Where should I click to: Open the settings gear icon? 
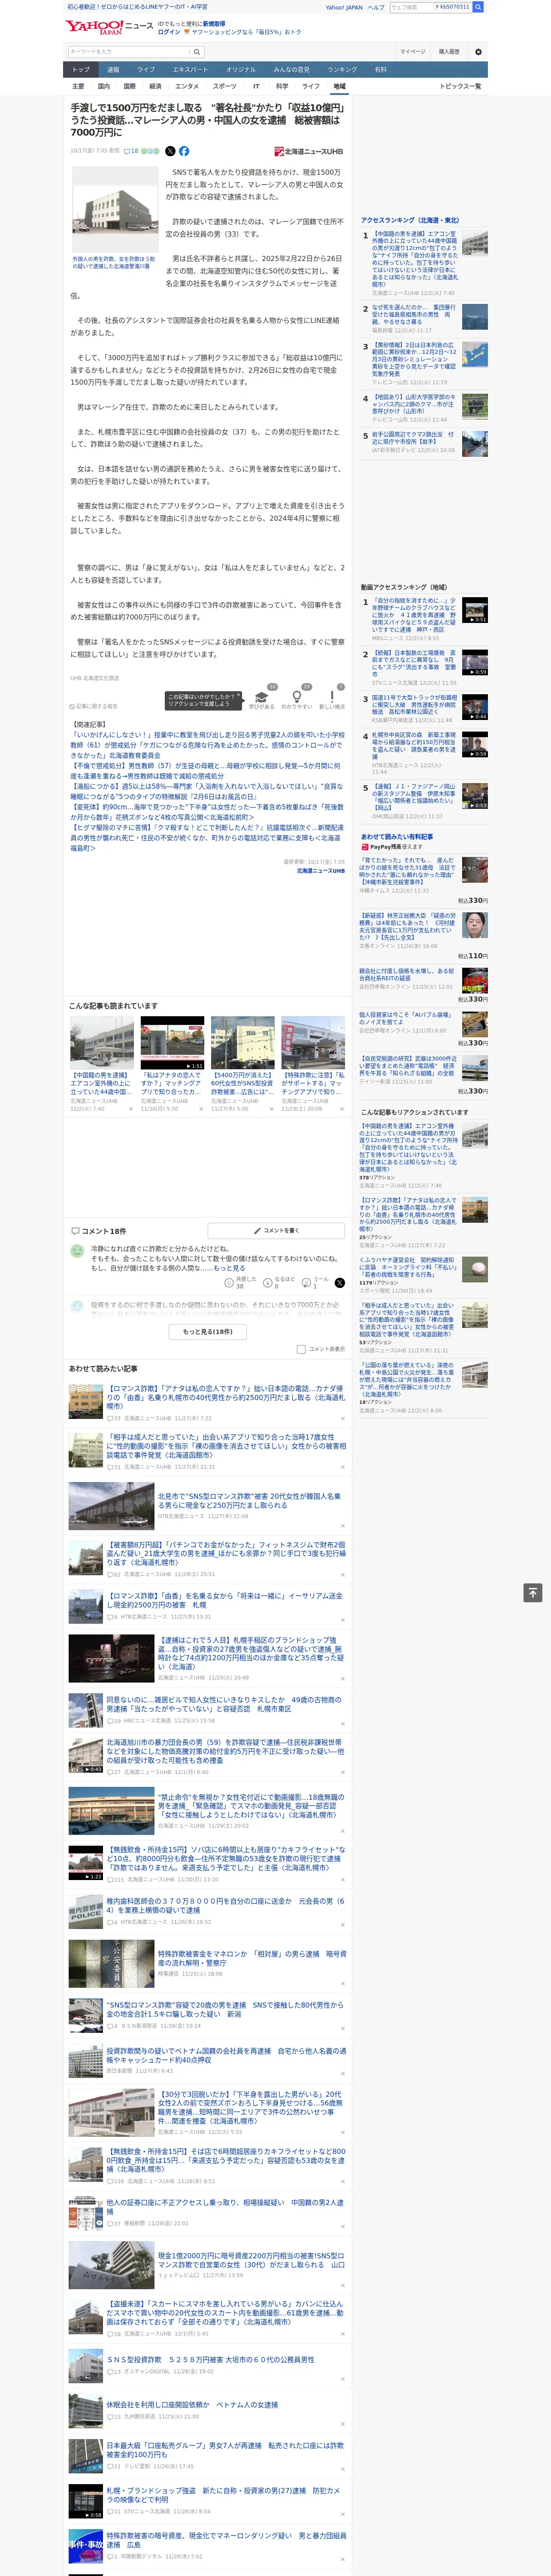click(x=478, y=51)
